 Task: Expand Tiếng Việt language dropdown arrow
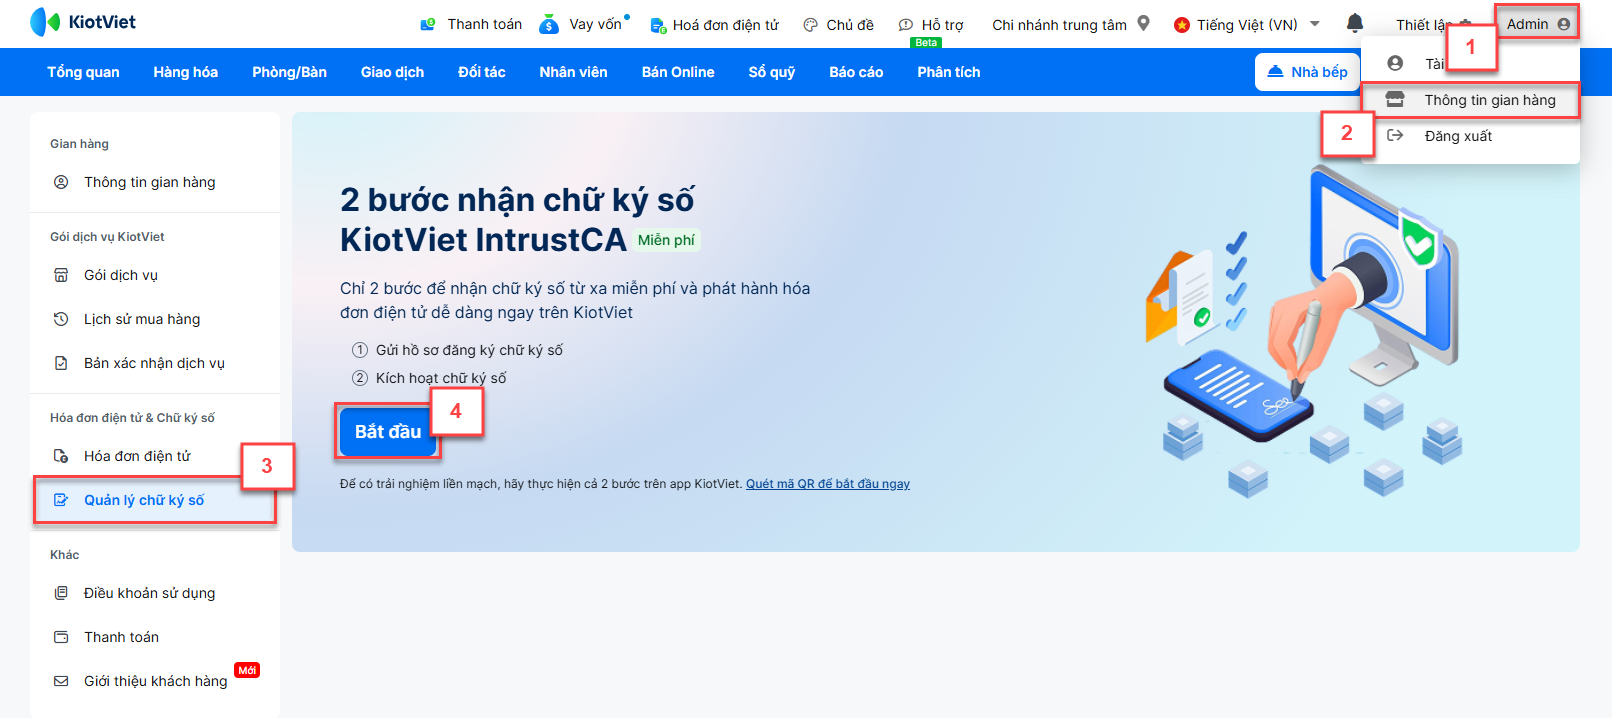coord(1315,24)
